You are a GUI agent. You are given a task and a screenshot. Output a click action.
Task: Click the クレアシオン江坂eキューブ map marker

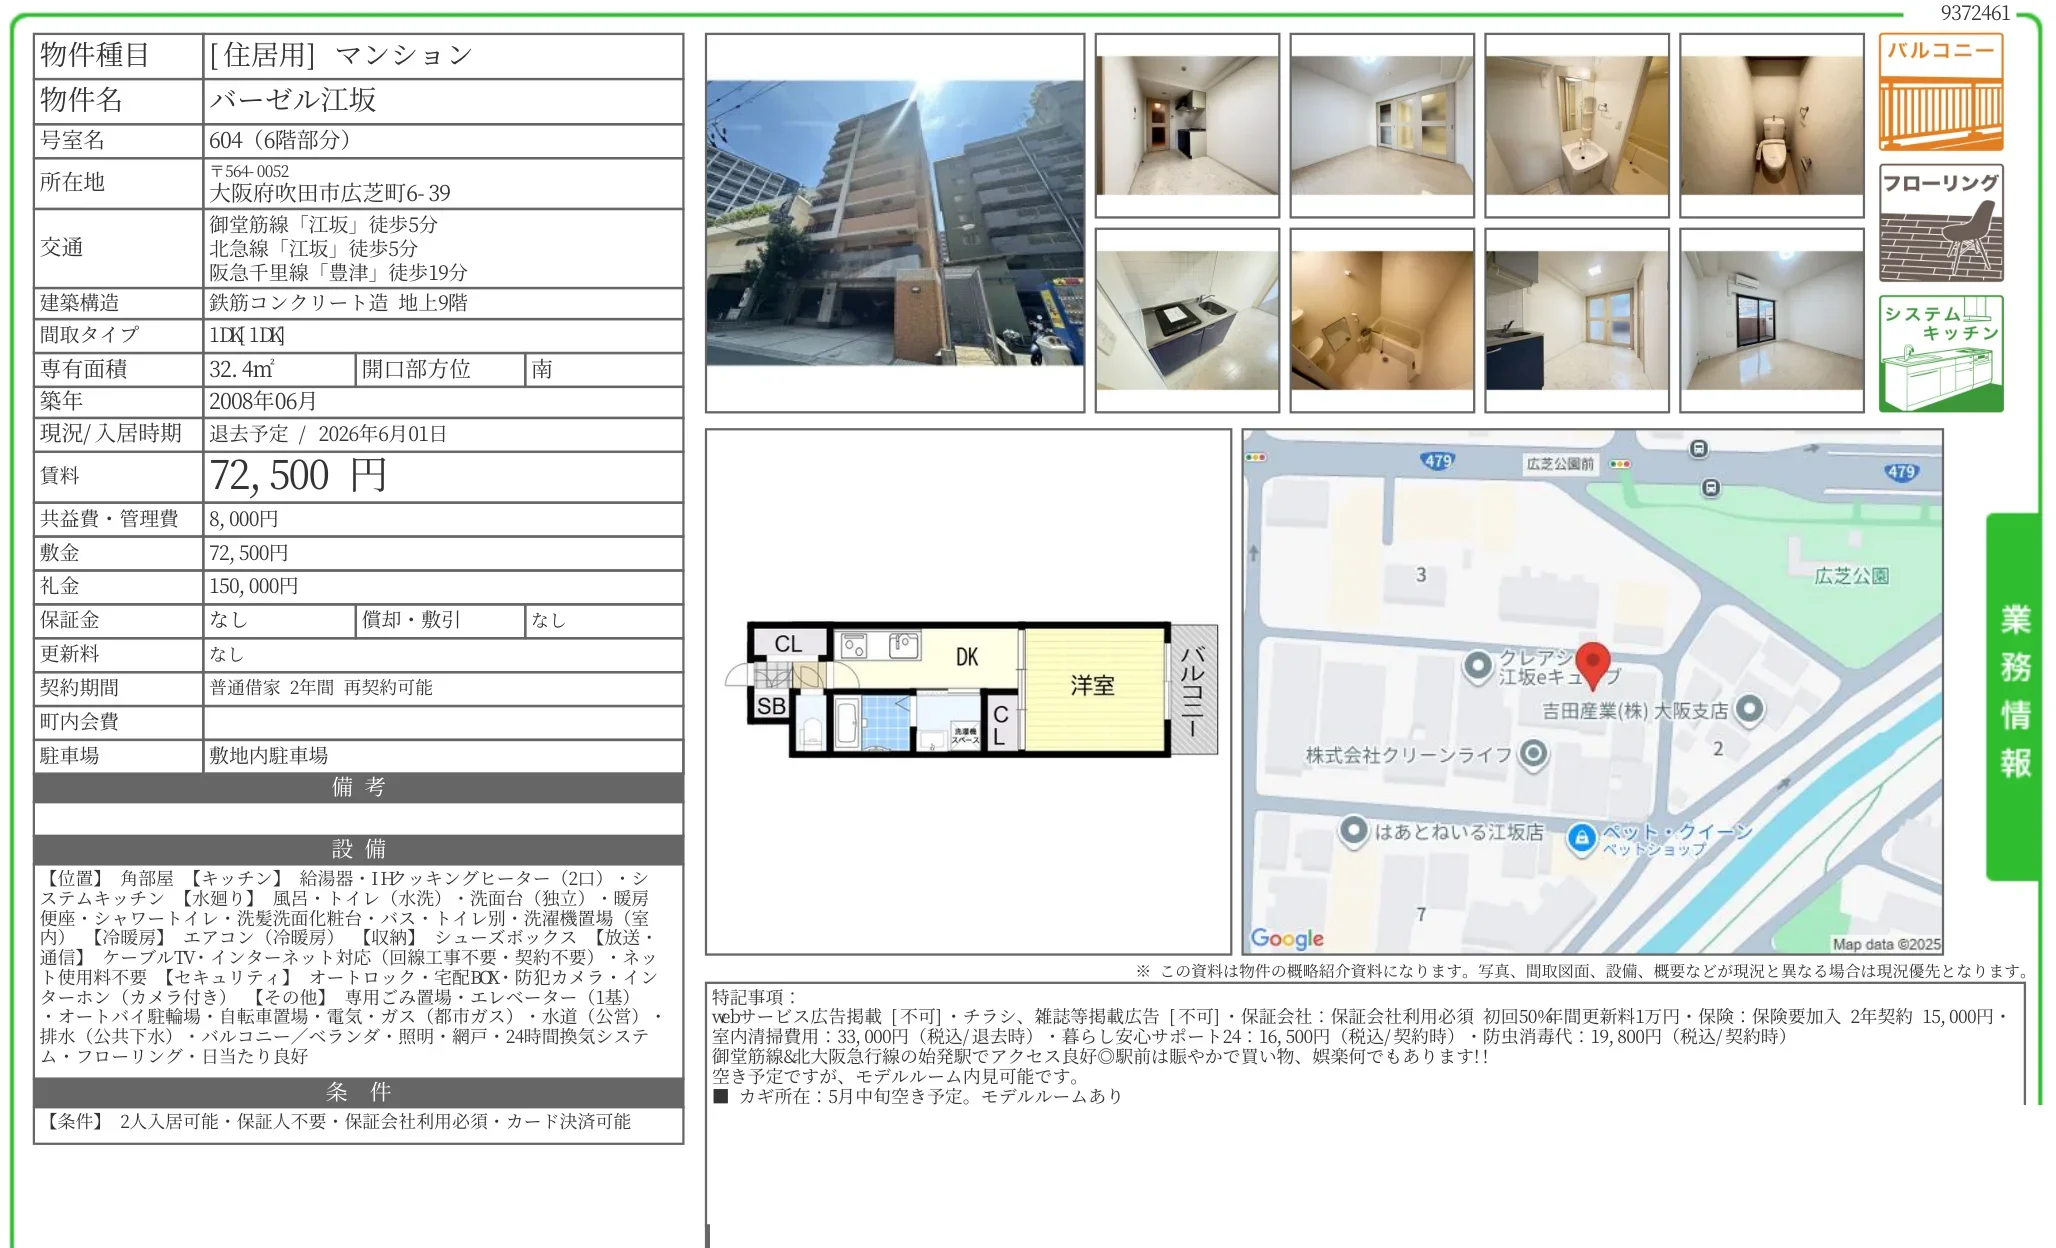pos(1477,666)
